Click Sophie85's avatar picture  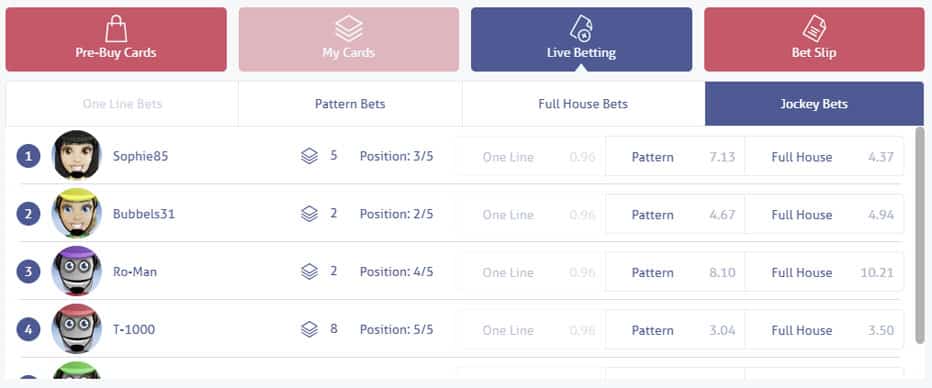click(76, 155)
